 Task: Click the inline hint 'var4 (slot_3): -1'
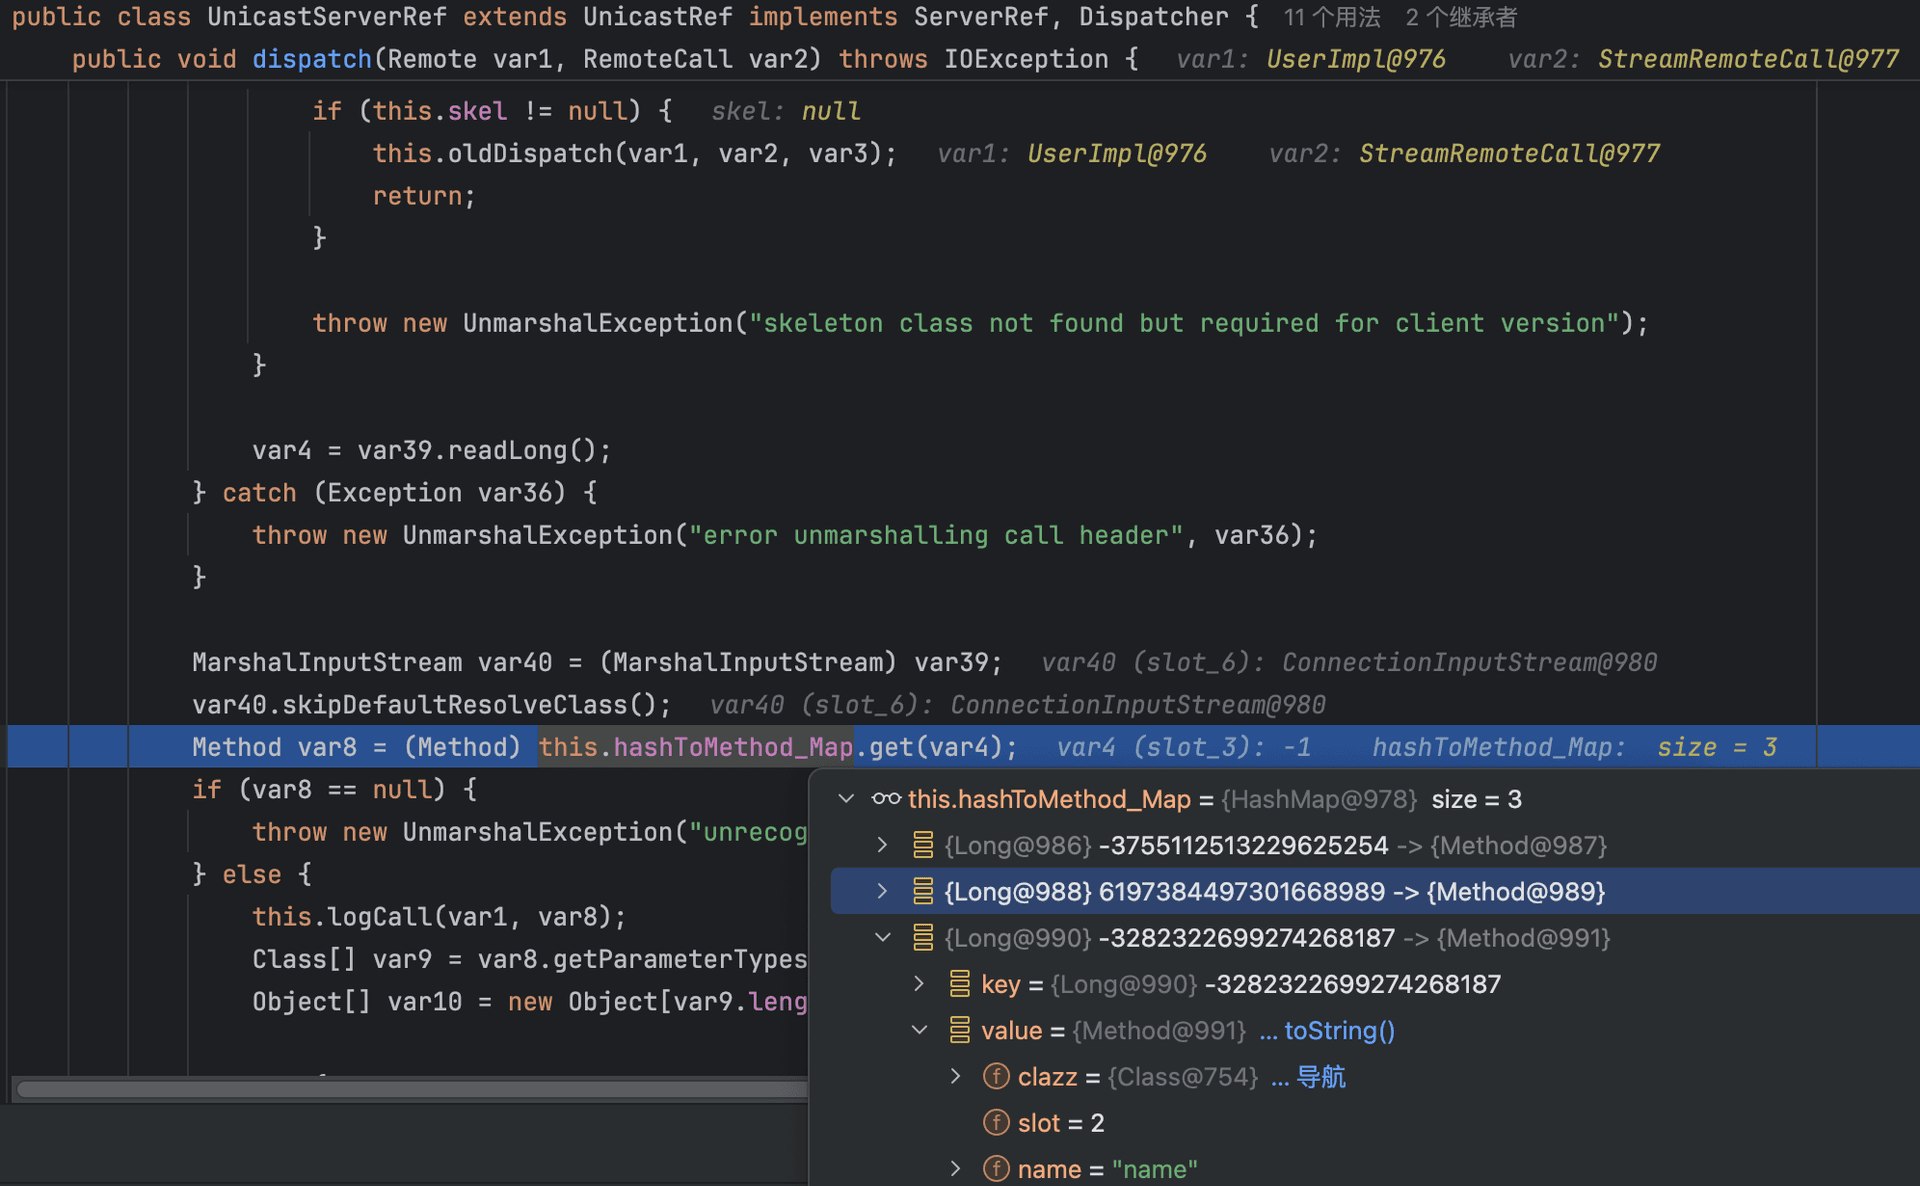pos(1183,747)
